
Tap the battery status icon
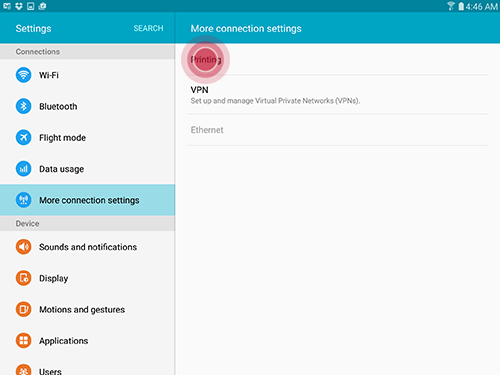(x=461, y=6)
